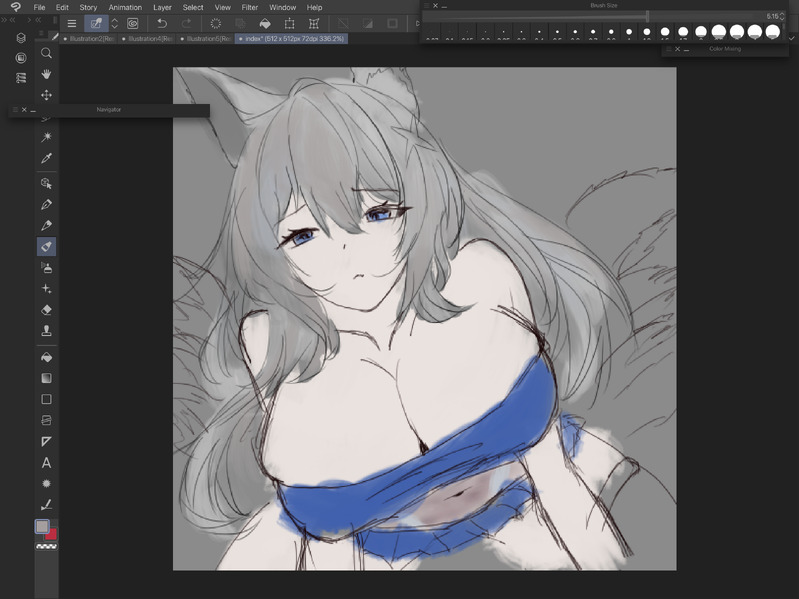Select the highlighted Brush tool
Screen dimensions: 799x599
46,247
